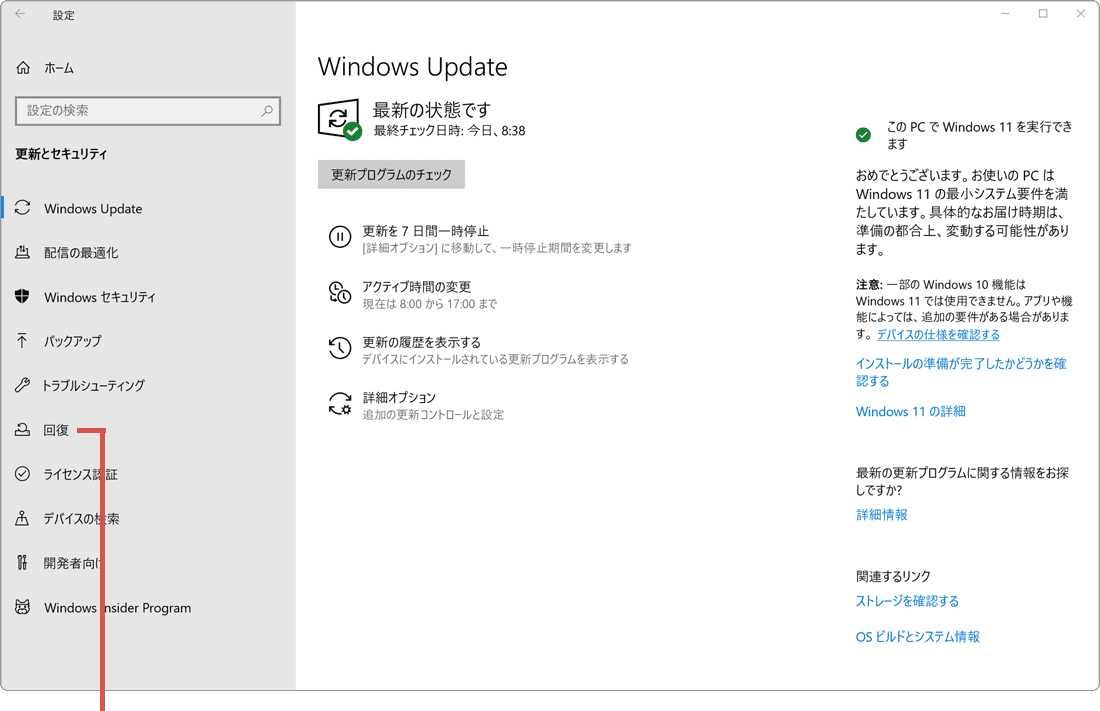
Task: Select the 配信の最適化 (Delivery Optimization) icon
Action: pos(22,252)
